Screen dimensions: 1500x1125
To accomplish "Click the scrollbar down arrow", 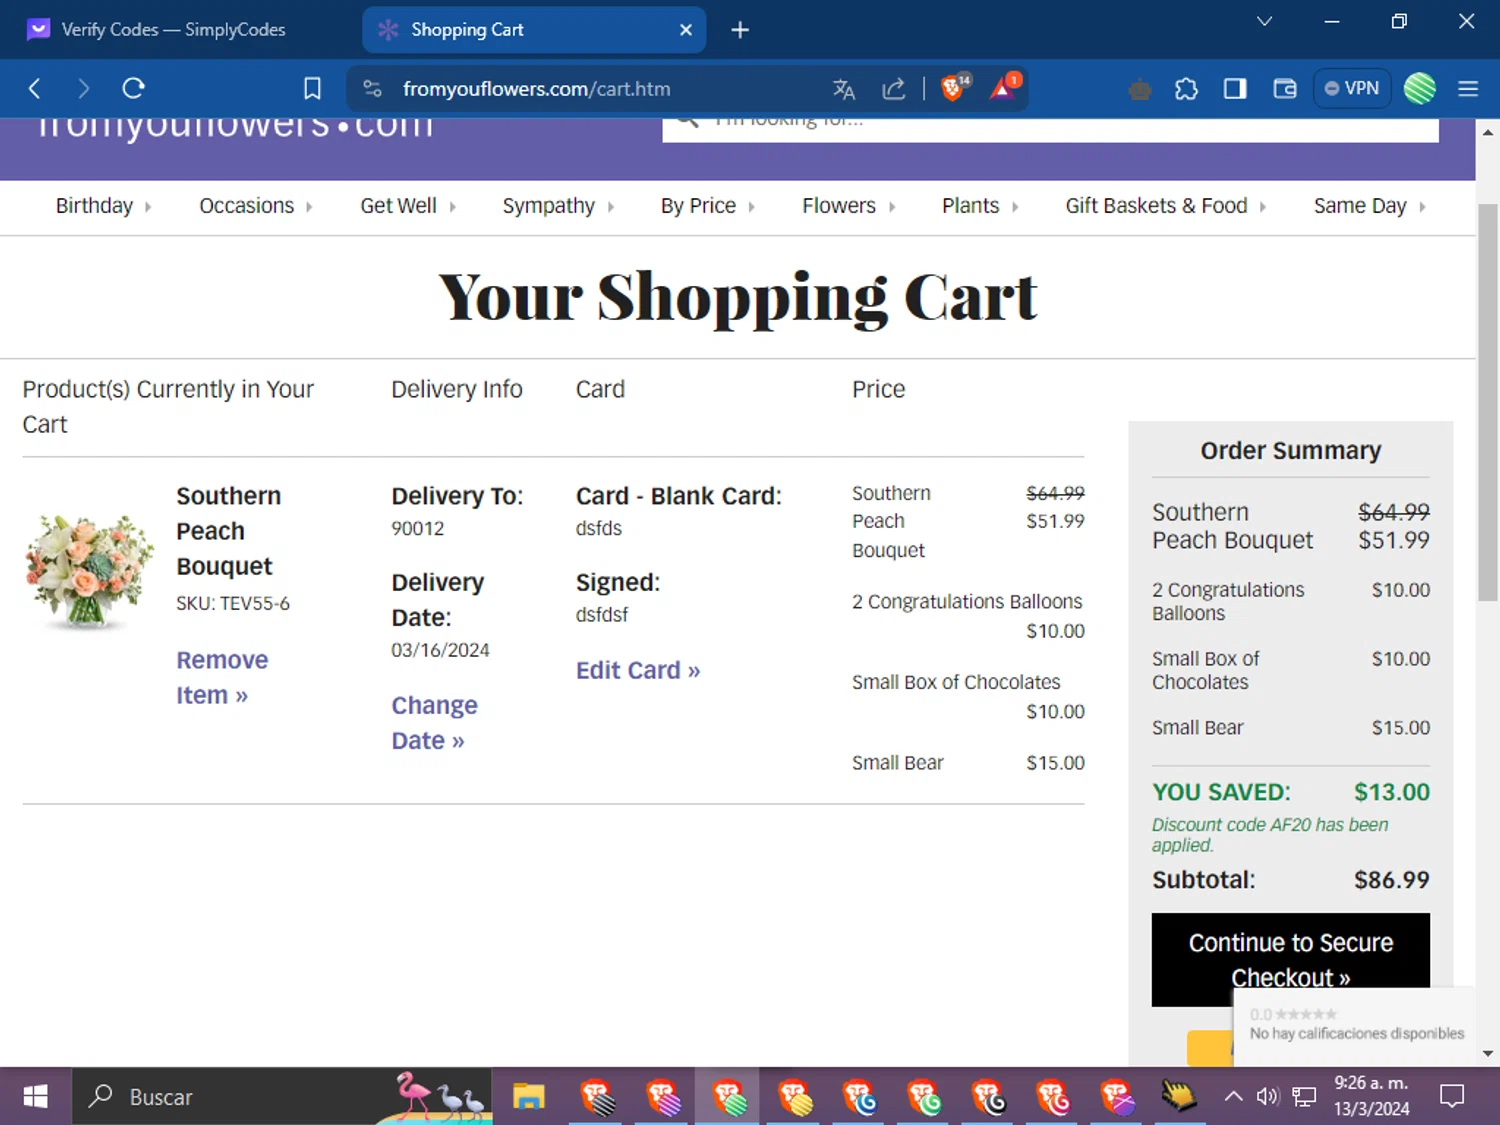I will (1488, 1053).
